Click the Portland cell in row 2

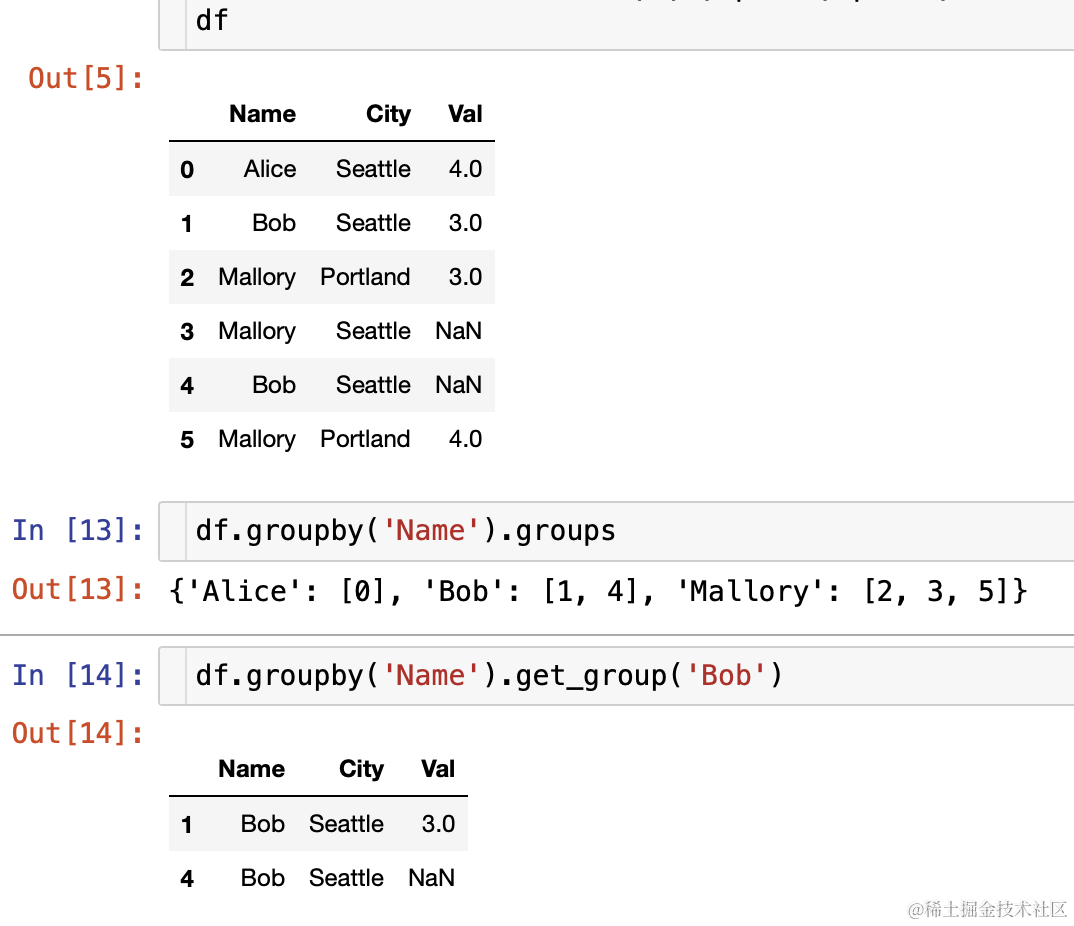coord(365,277)
